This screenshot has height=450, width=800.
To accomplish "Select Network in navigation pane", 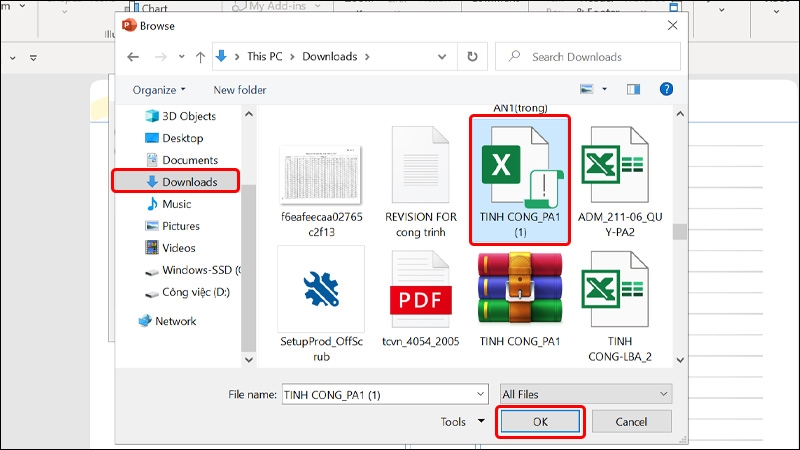I will pyautogui.click(x=167, y=321).
